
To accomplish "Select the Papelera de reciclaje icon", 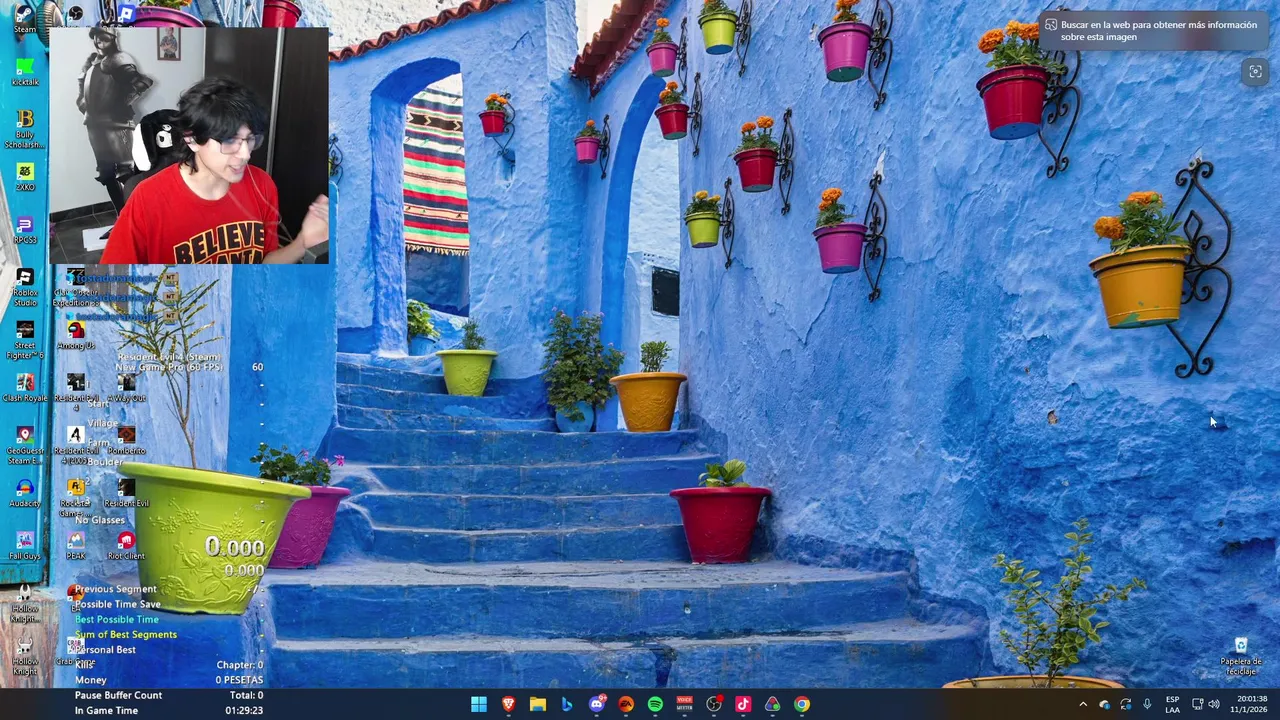I will tap(1241, 656).
